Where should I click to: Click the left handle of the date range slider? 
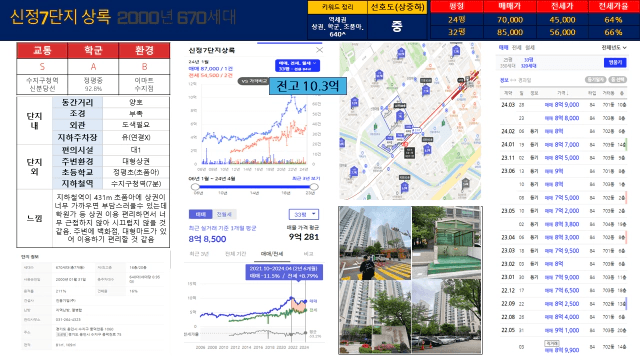point(195,187)
